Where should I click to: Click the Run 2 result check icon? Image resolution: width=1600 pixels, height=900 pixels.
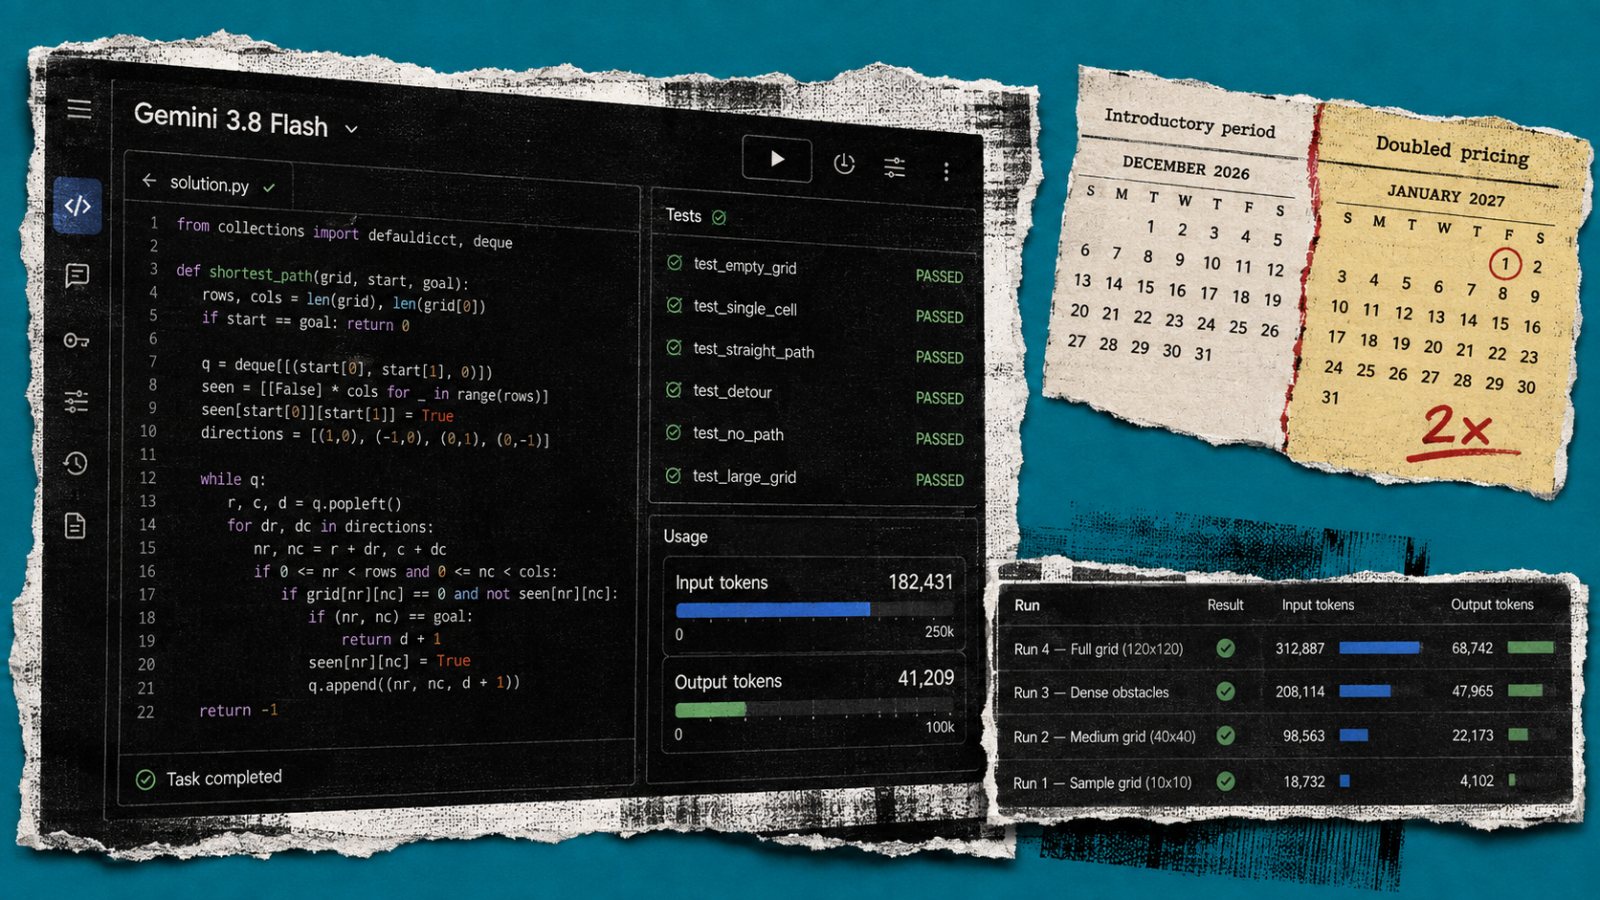coord(1225,736)
